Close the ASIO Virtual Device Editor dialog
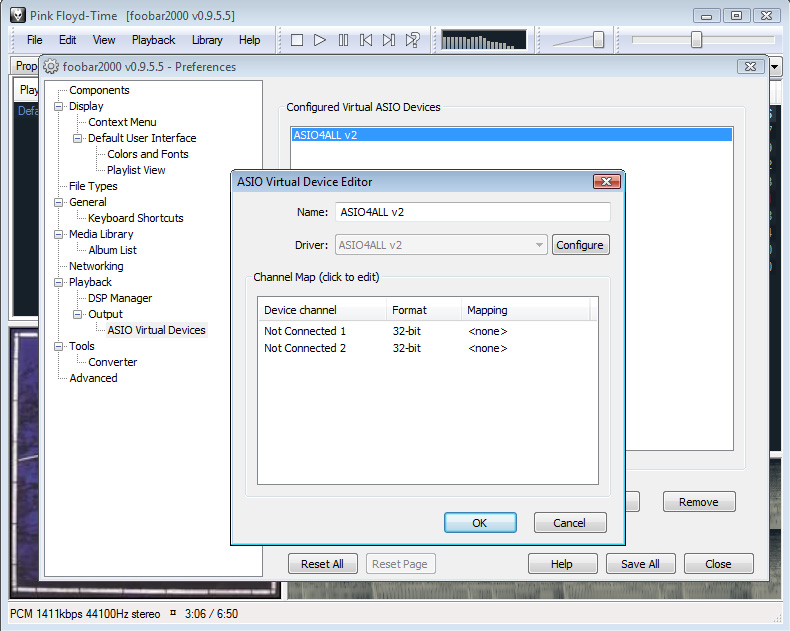The height and width of the screenshot is (631, 790). tap(607, 182)
